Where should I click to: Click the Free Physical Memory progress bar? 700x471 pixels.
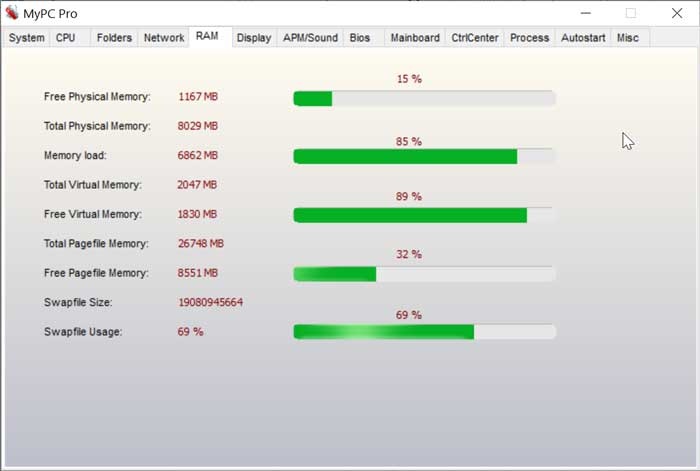click(424, 98)
